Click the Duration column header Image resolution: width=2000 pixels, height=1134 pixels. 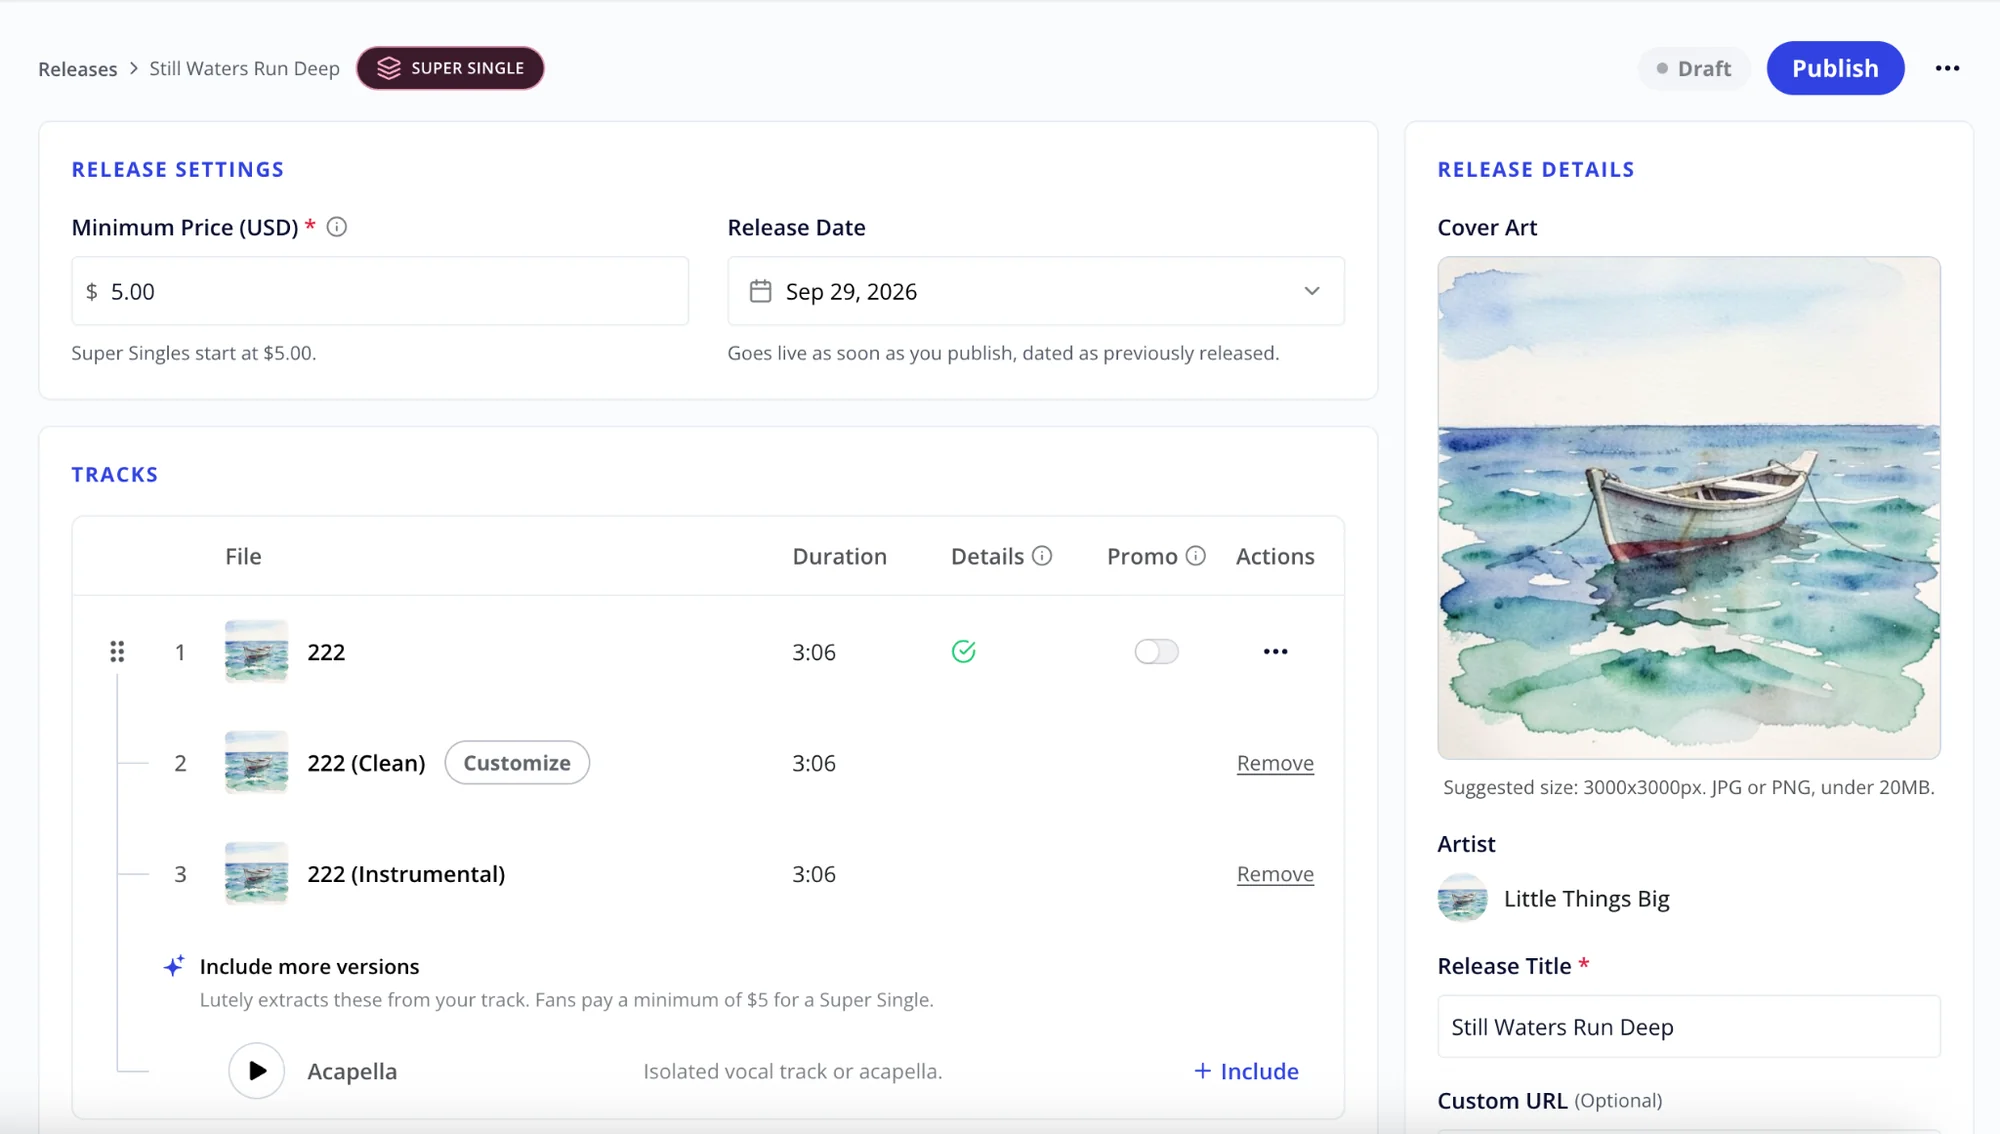(839, 556)
